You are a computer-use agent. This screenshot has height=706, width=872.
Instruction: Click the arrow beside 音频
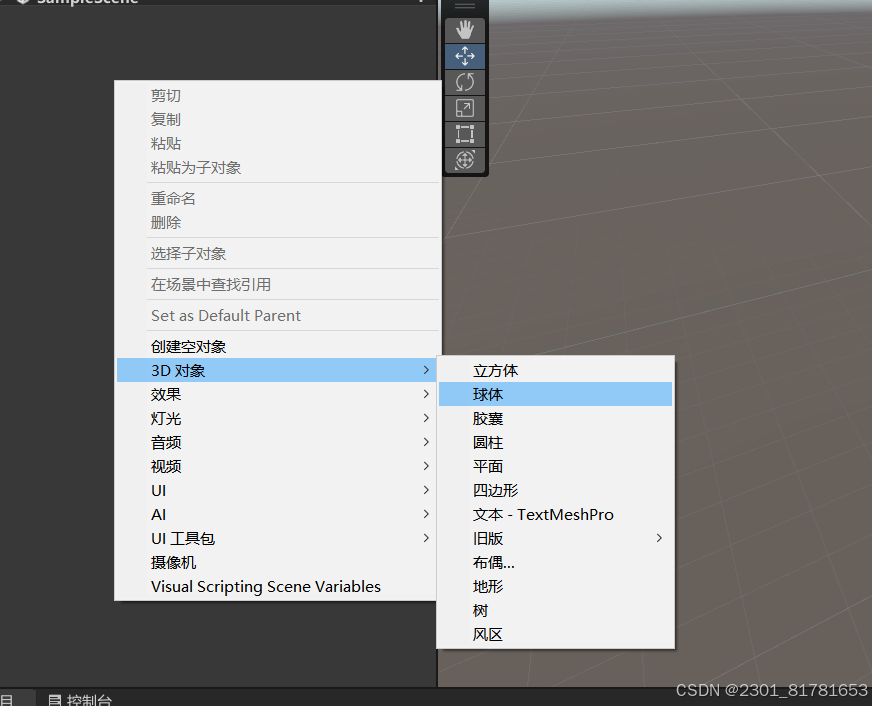pyautogui.click(x=426, y=443)
